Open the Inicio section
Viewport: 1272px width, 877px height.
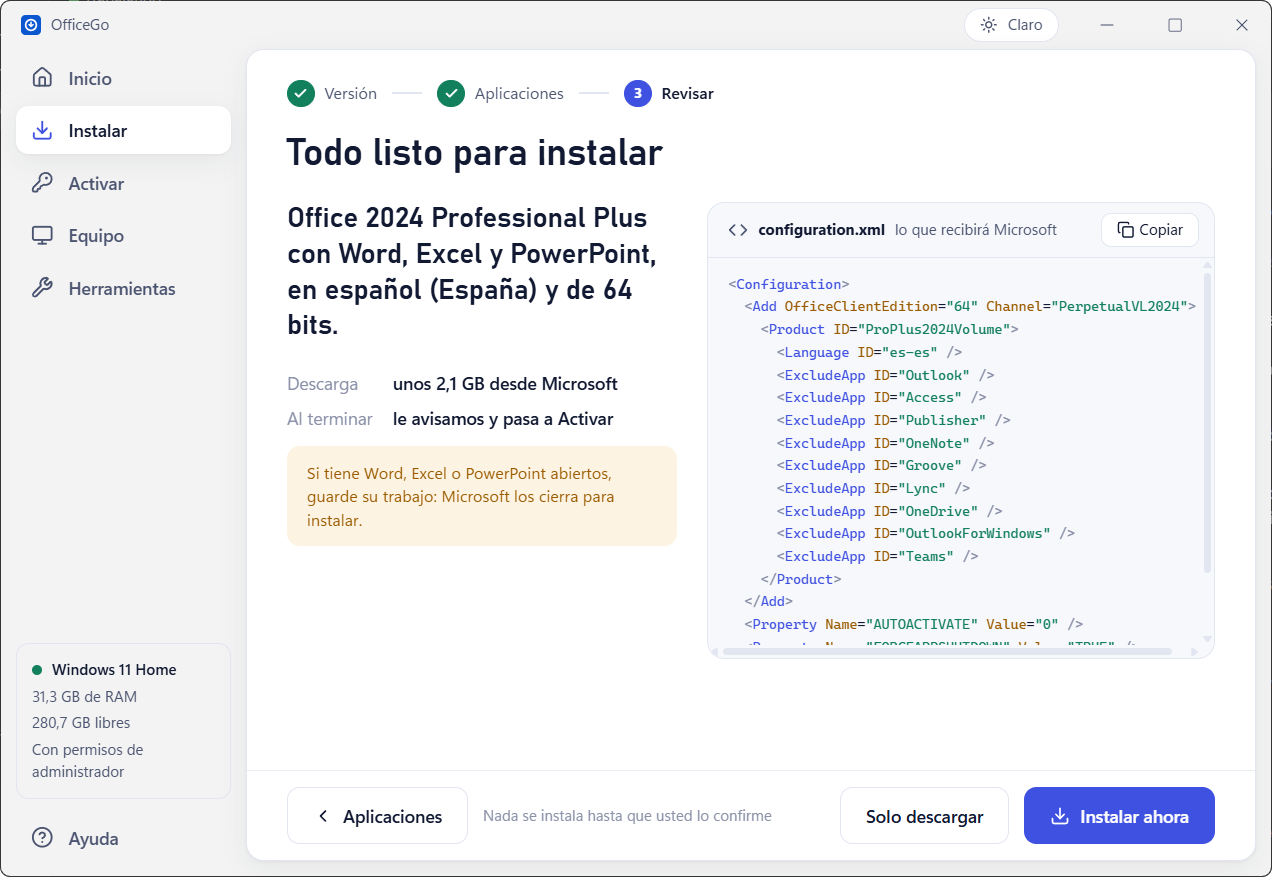[123, 78]
